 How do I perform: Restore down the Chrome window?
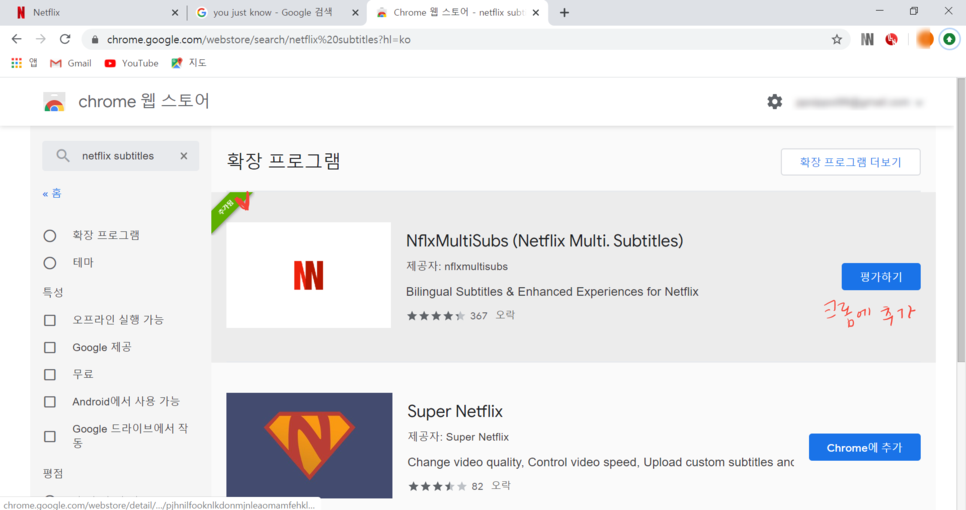(914, 11)
